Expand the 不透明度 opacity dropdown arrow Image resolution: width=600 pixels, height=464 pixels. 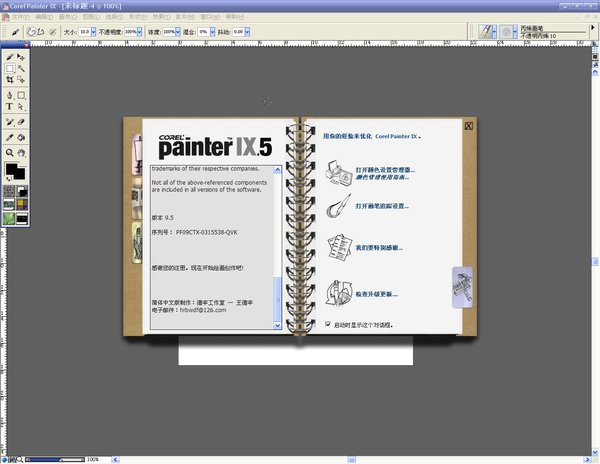[140, 32]
